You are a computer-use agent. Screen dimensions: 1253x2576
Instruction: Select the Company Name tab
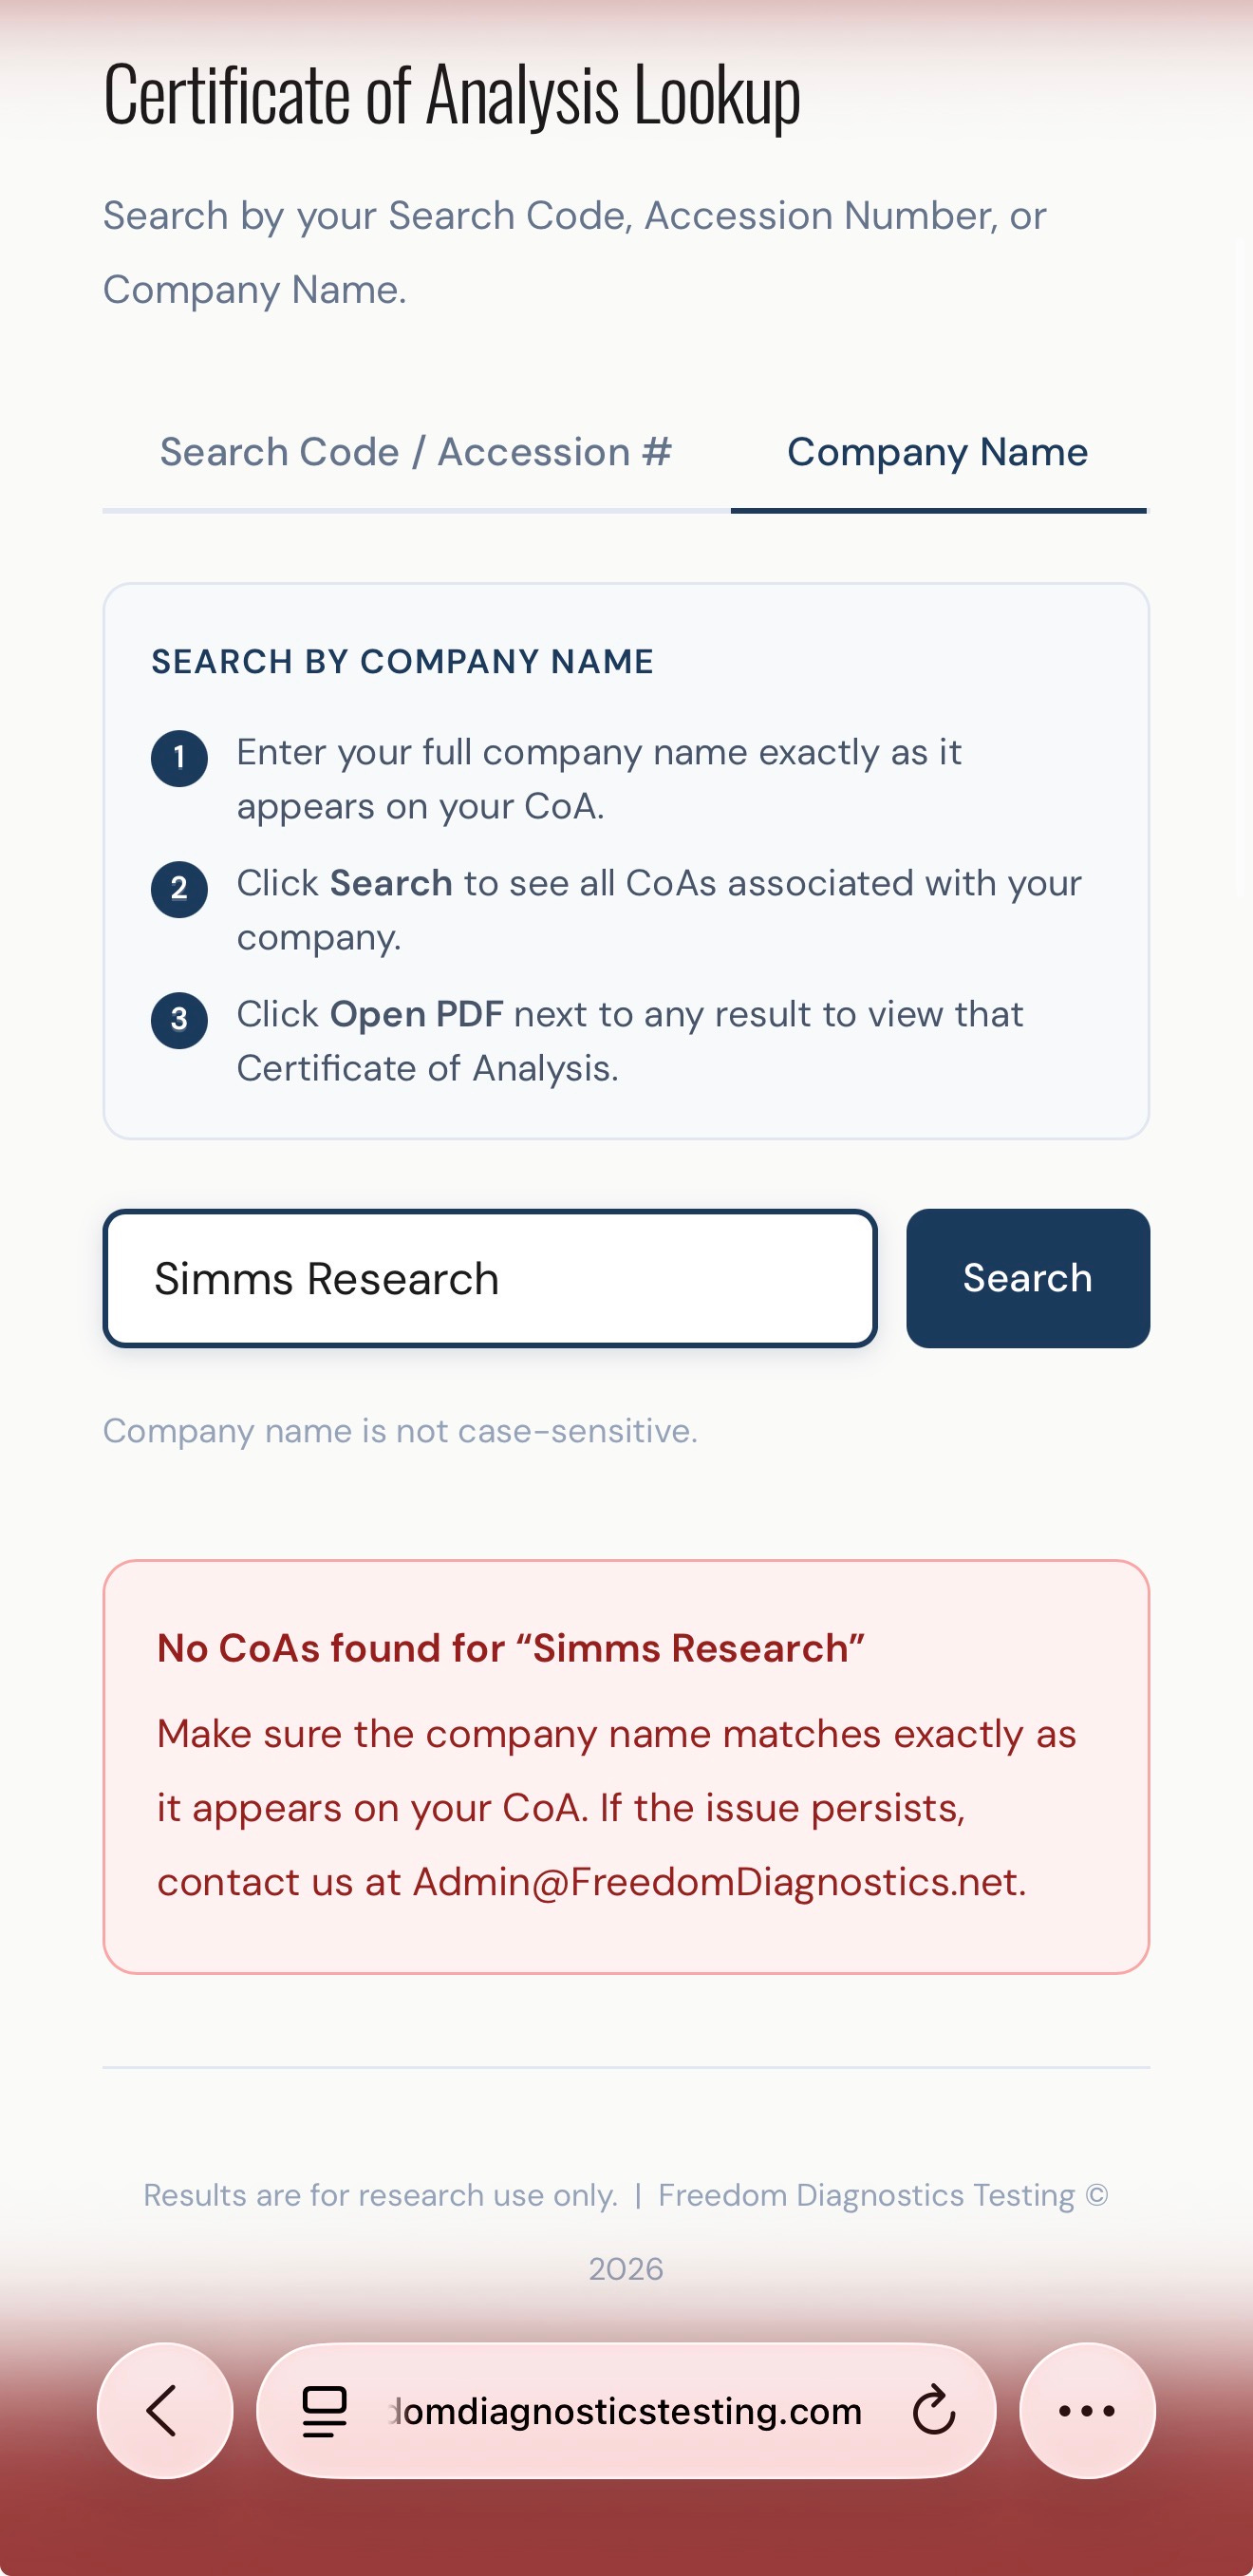pyautogui.click(x=938, y=452)
